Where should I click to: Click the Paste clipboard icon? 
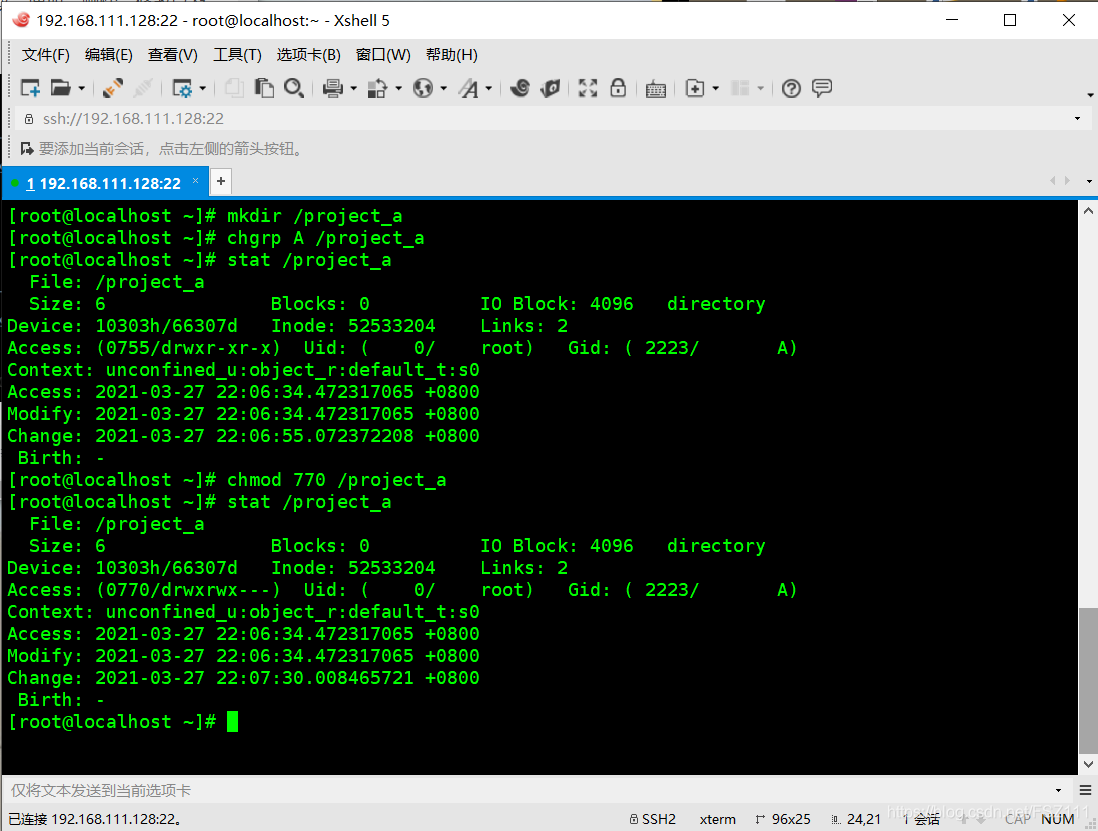[264, 88]
